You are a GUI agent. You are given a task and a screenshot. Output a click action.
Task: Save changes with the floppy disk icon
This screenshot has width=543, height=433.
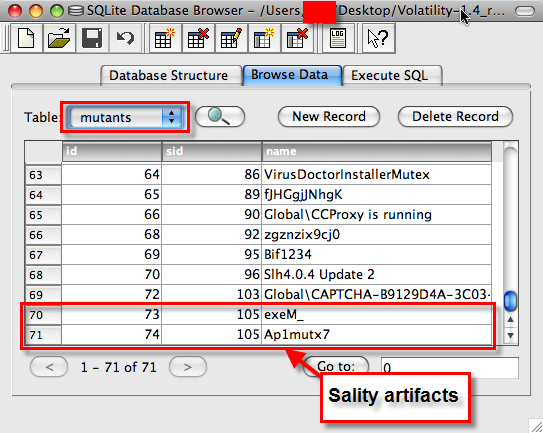92,38
